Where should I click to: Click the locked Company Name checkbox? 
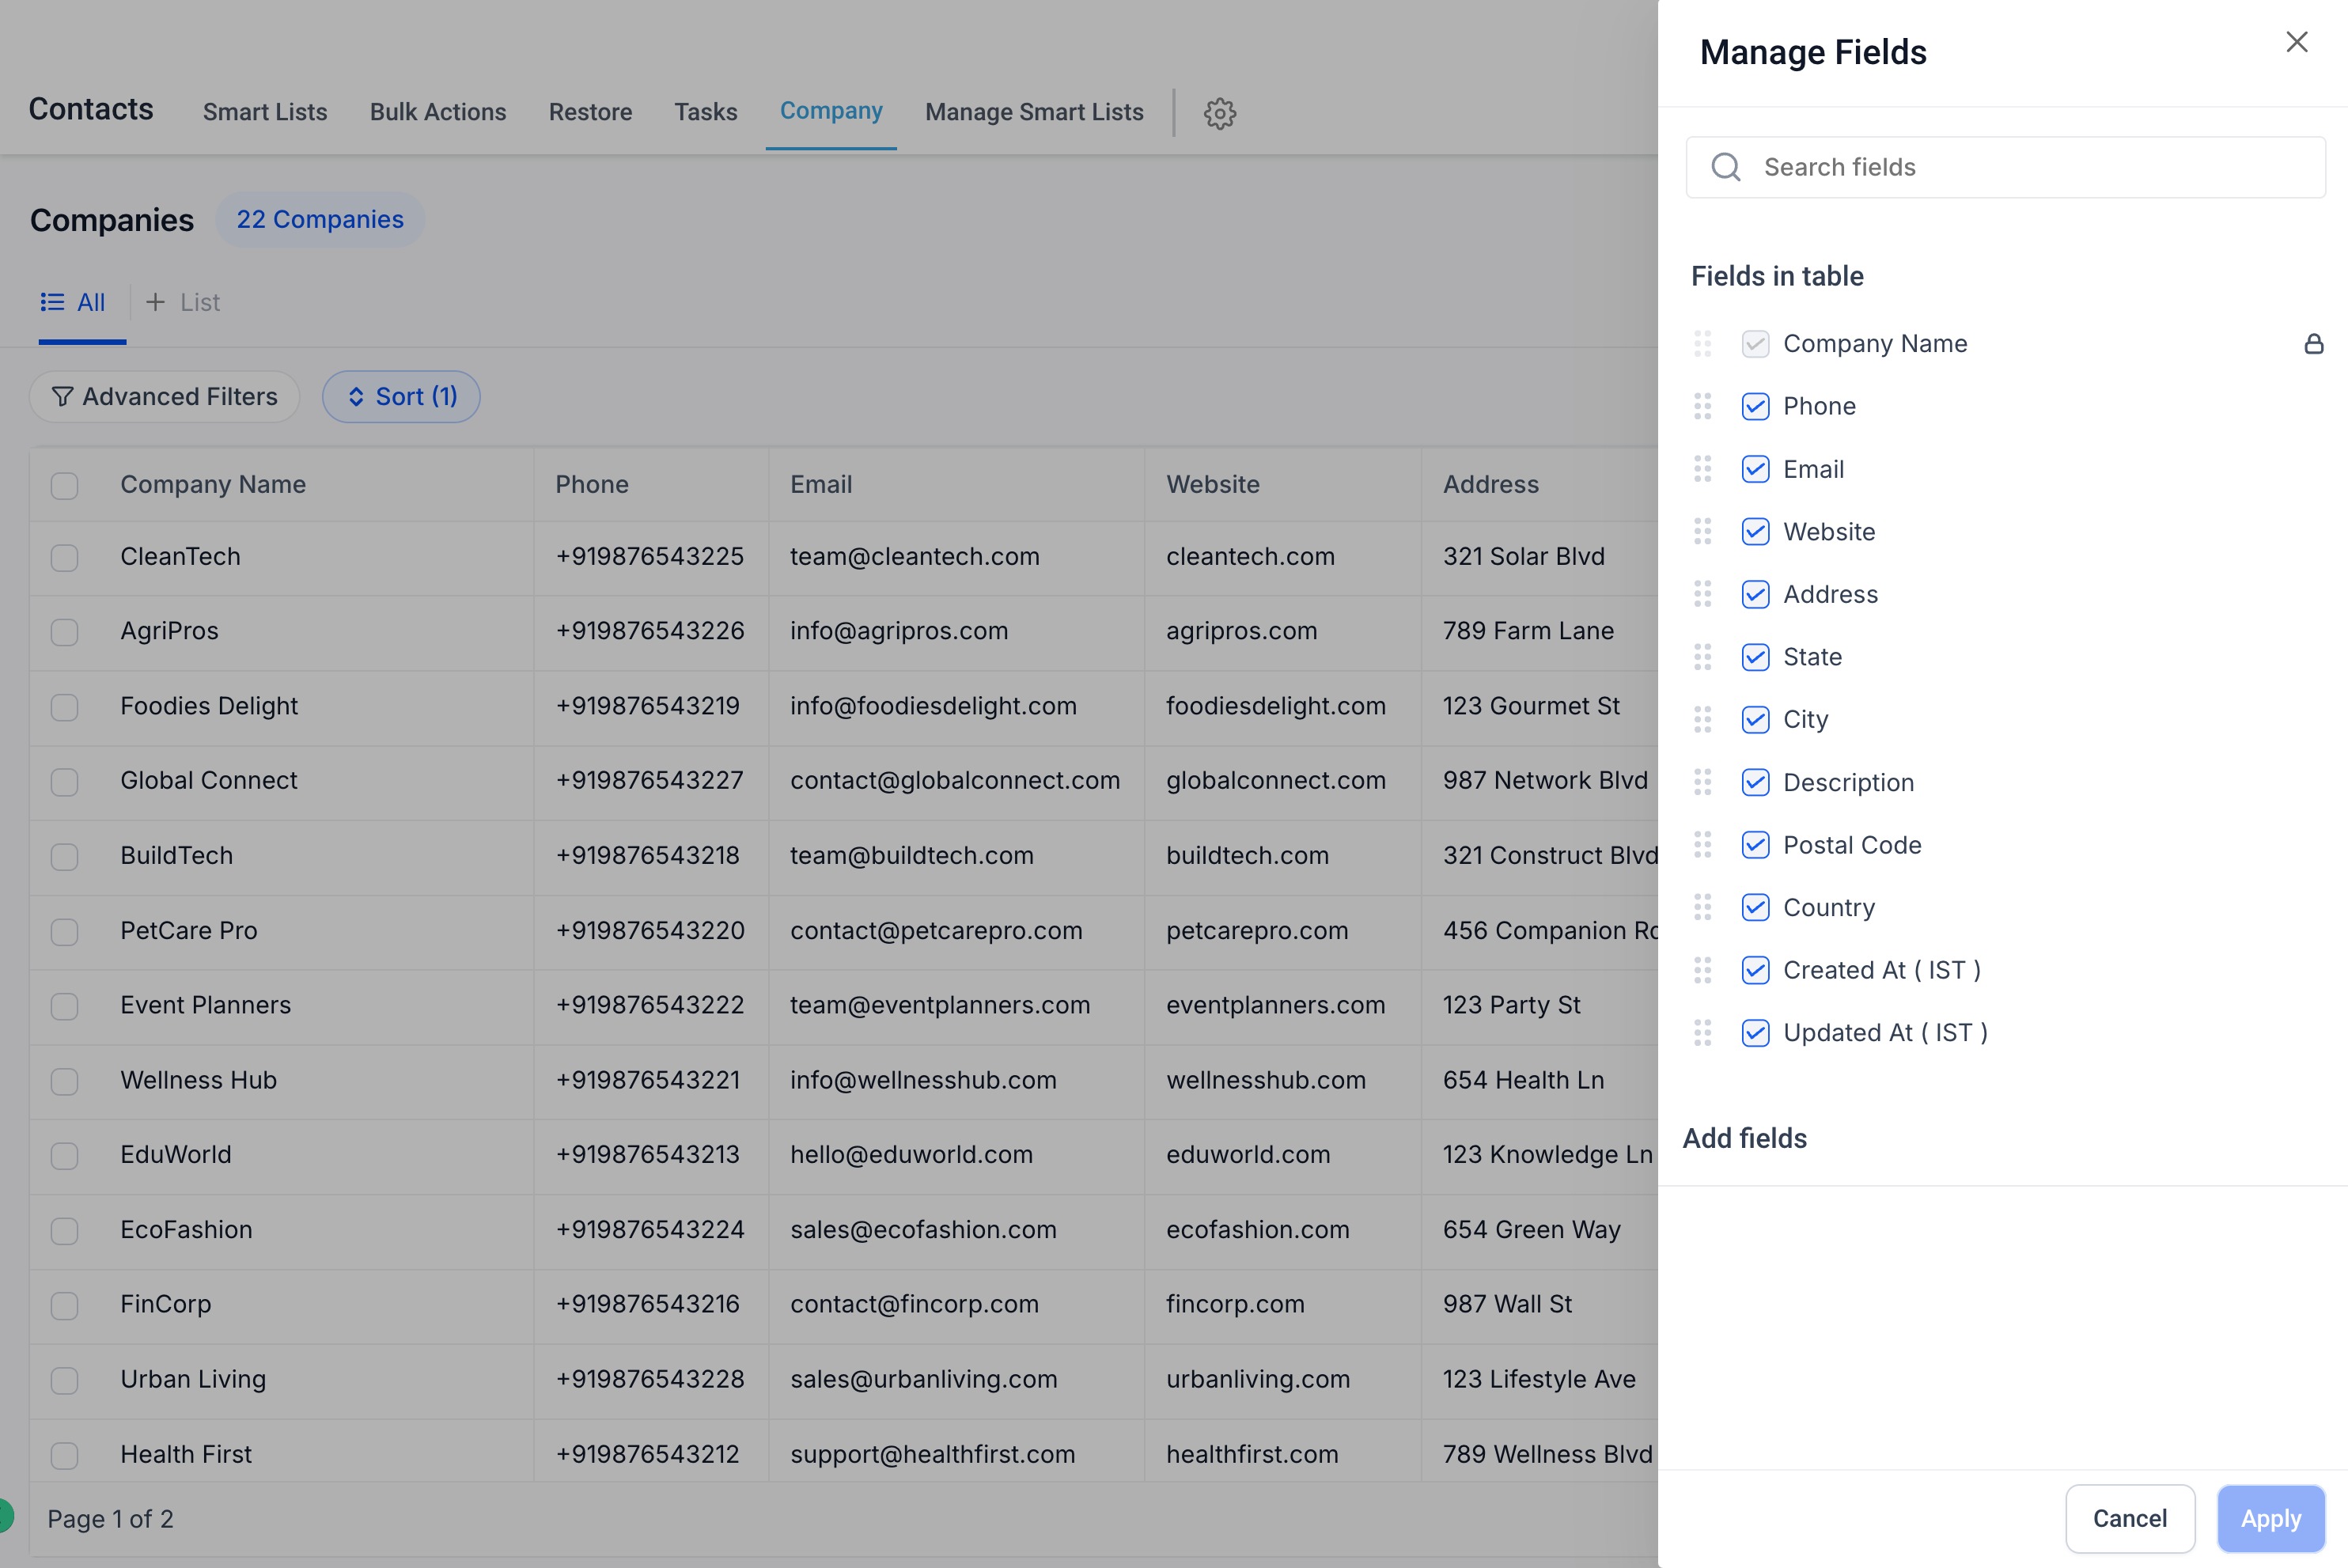[x=1755, y=344]
